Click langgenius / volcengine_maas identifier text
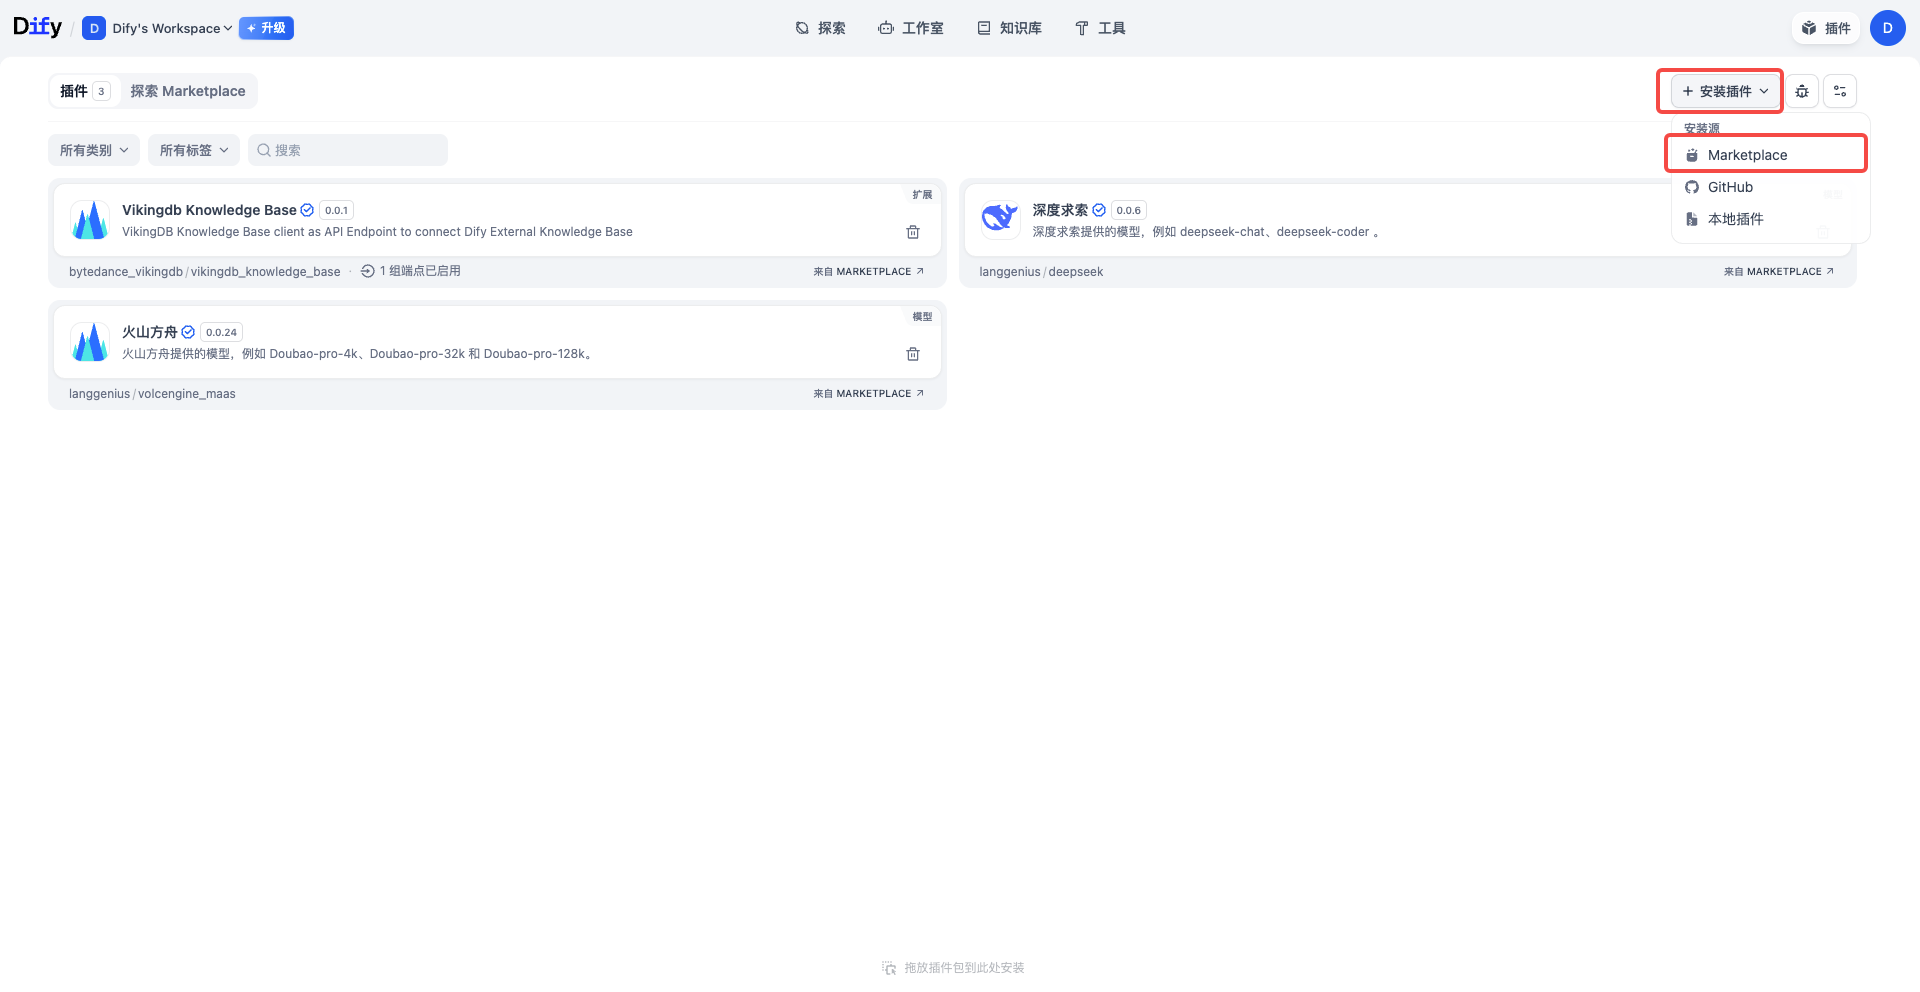1920x992 pixels. coord(152,394)
